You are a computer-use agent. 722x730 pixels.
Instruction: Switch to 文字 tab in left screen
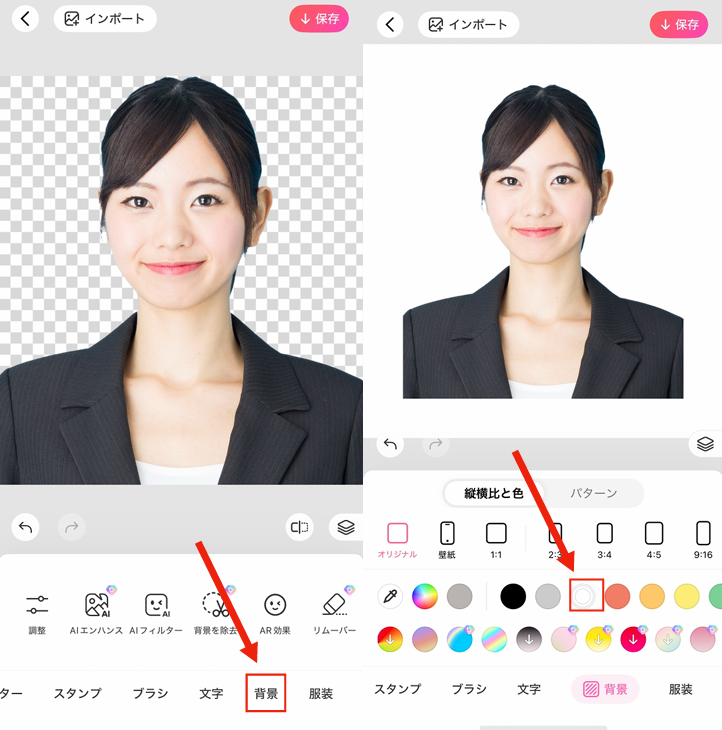[x=211, y=693]
